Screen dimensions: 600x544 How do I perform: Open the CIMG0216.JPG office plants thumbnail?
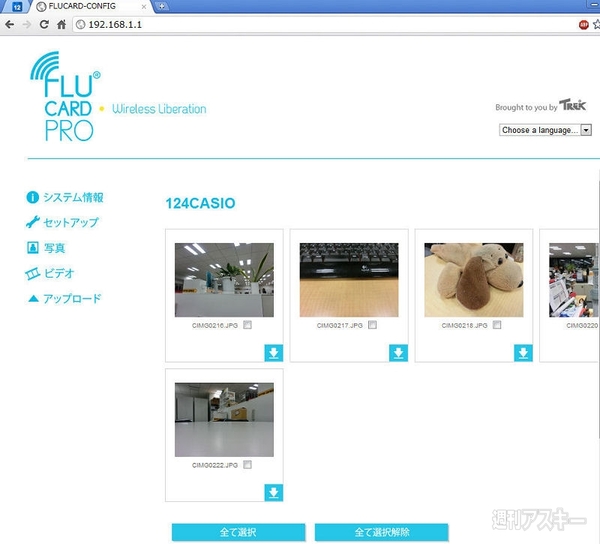click(224, 280)
